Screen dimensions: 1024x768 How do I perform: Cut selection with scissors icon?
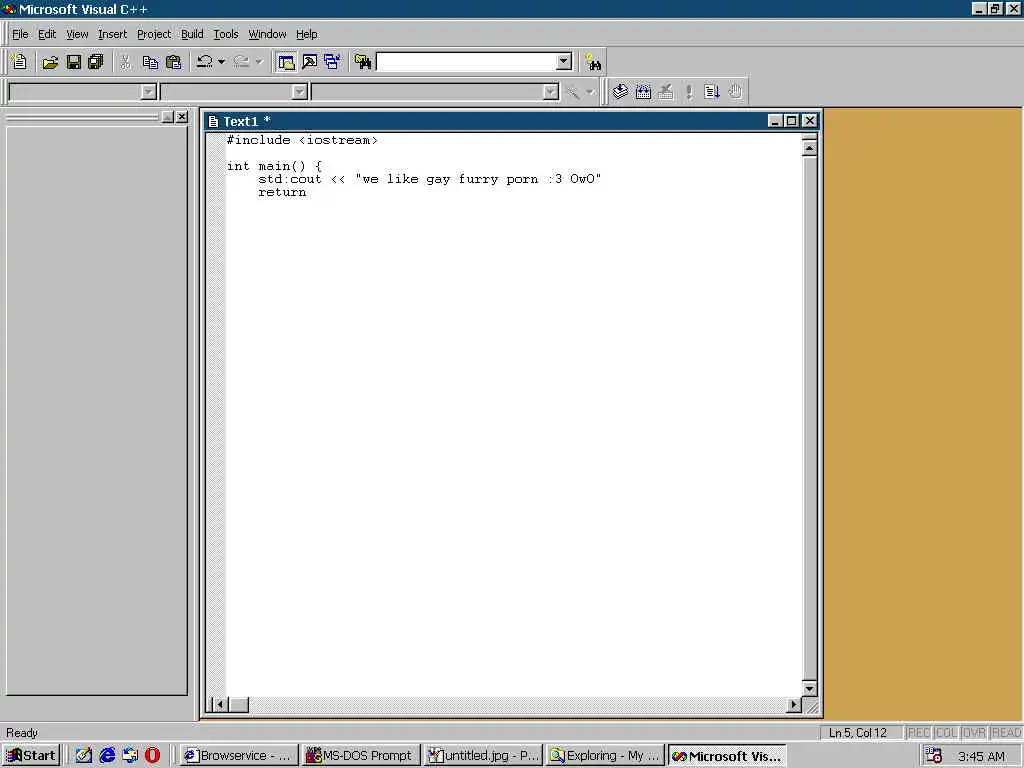click(x=125, y=62)
